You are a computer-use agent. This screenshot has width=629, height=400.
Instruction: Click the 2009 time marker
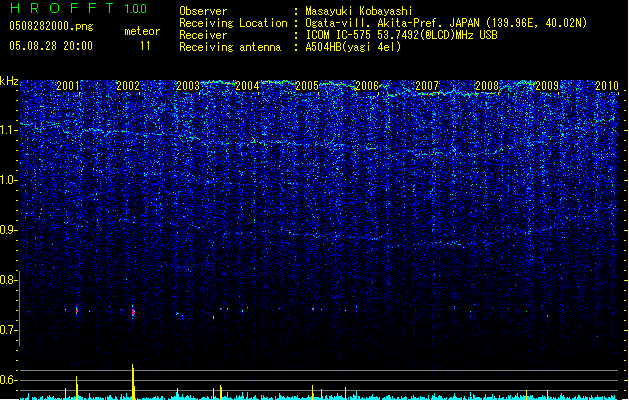coord(547,86)
